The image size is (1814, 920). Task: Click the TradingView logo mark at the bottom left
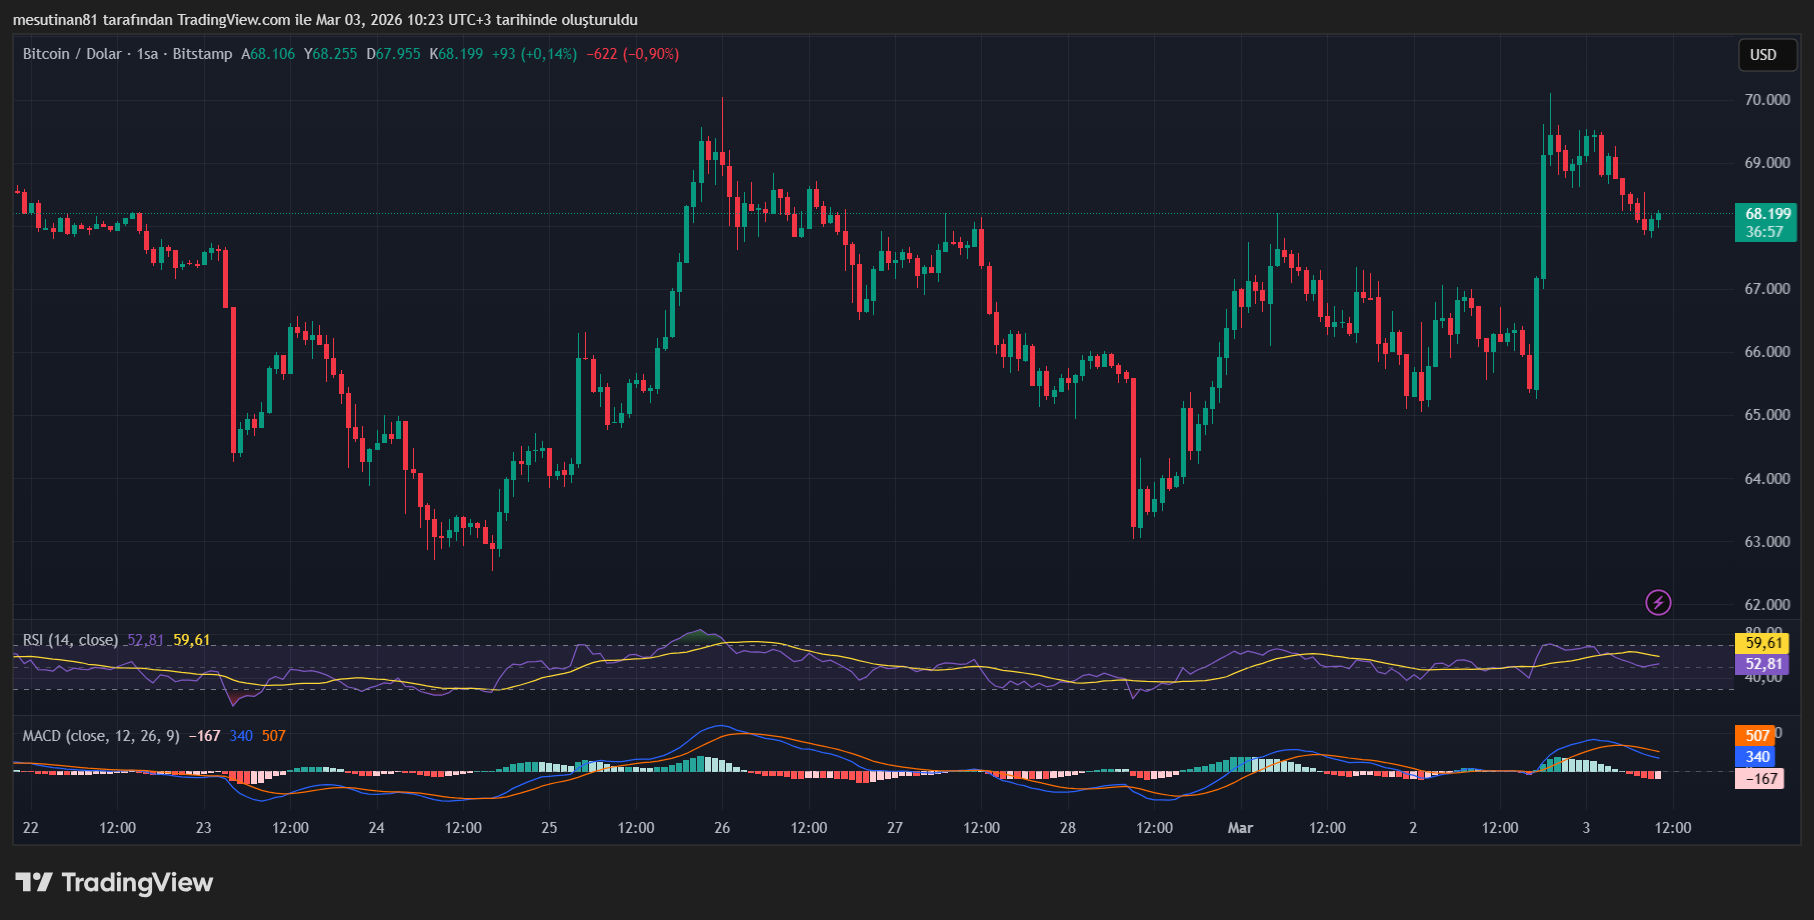tap(34, 882)
